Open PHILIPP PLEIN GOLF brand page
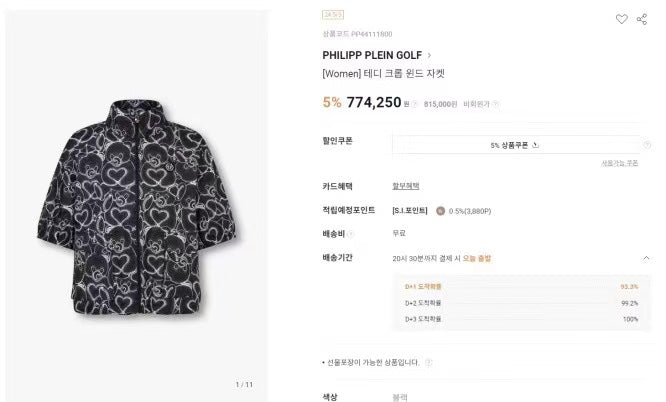Screen dimensions: 666x402 click(372, 55)
